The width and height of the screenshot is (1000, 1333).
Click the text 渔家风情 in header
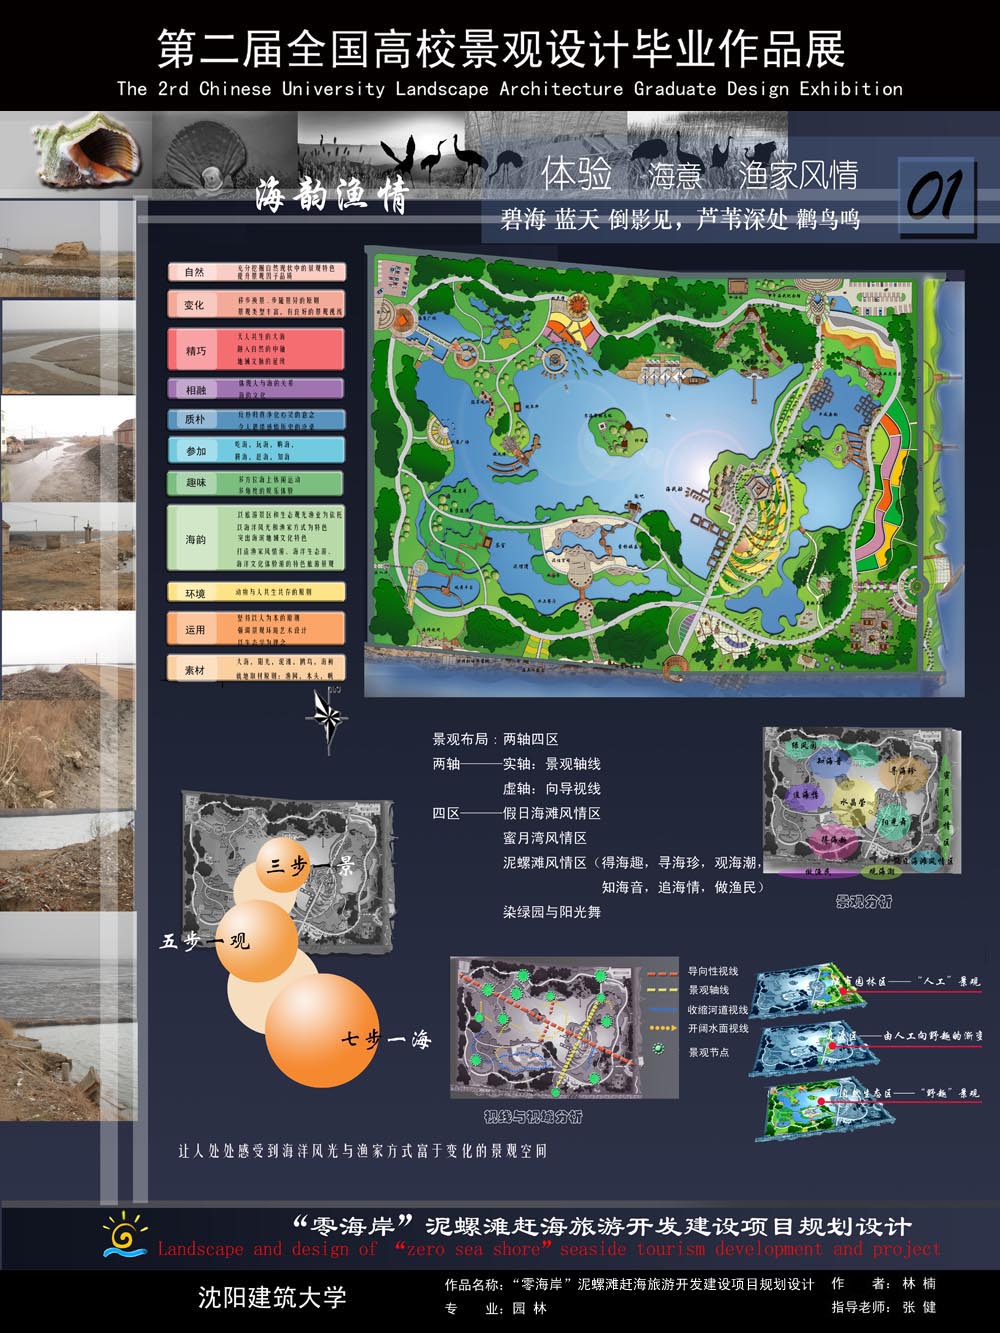[798, 175]
